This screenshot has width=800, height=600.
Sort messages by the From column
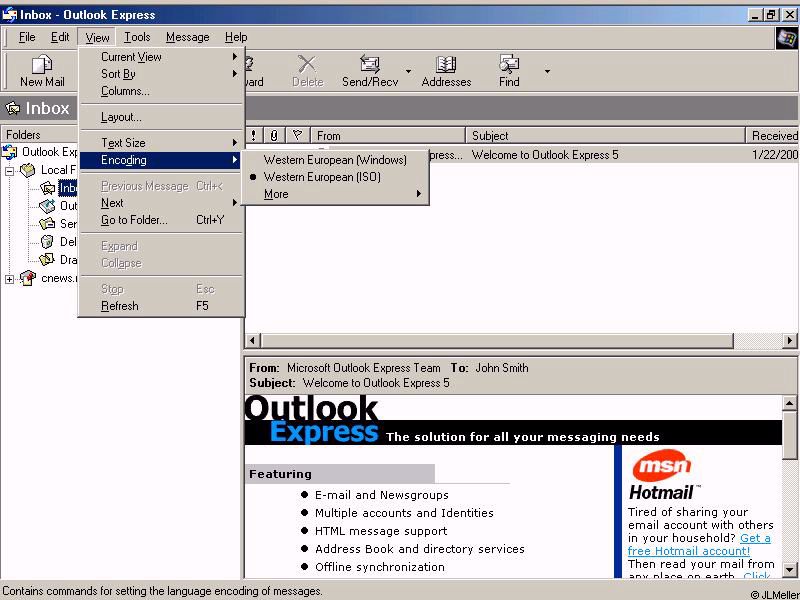388,136
